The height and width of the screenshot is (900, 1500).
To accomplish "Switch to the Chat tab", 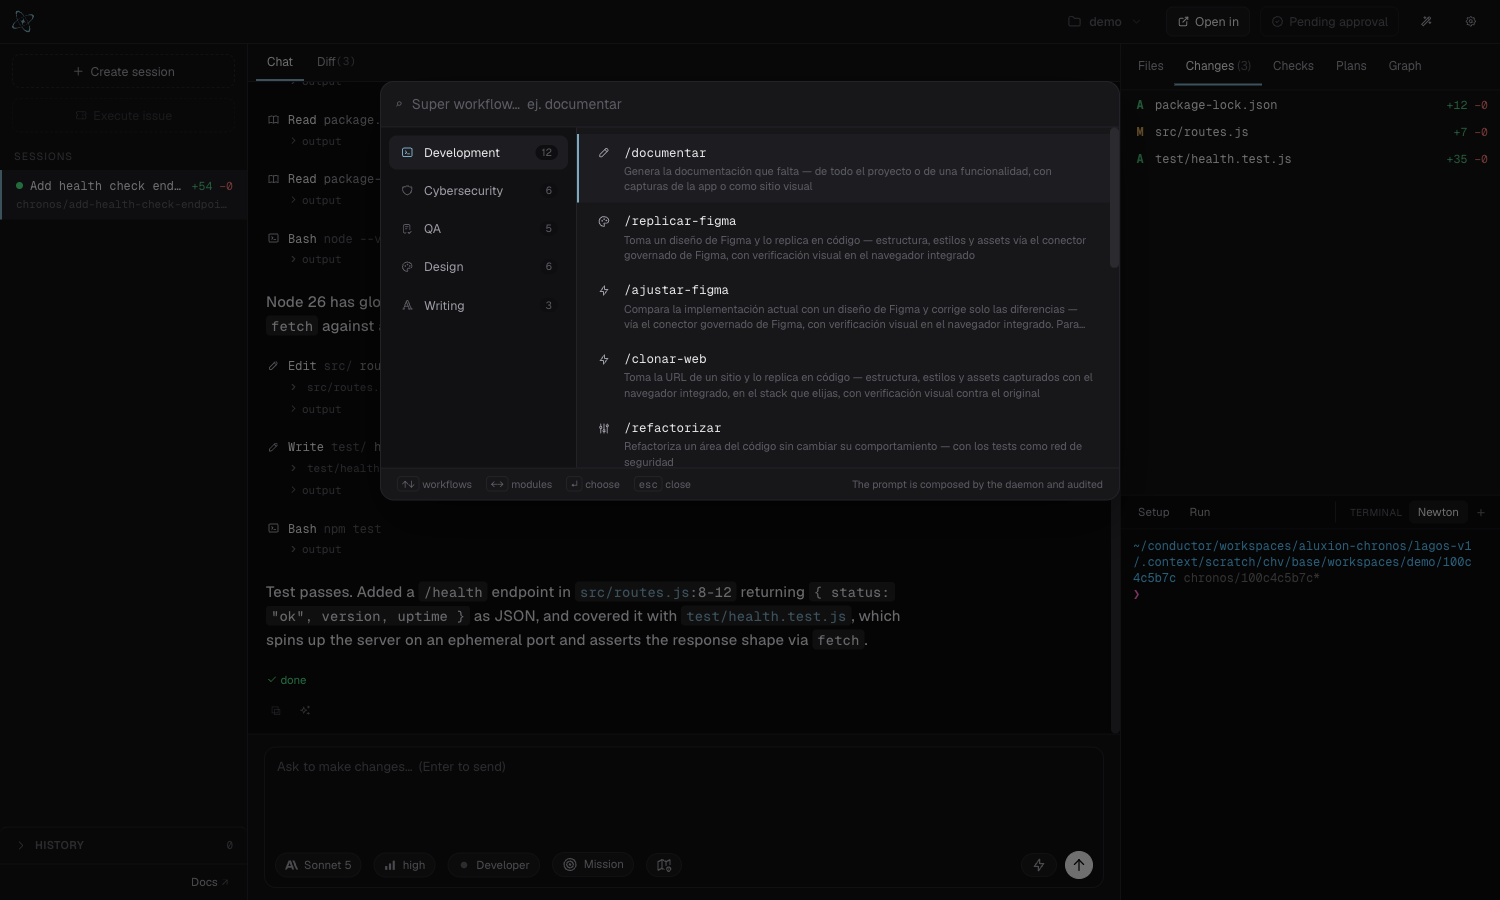I will tap(280, 62).
